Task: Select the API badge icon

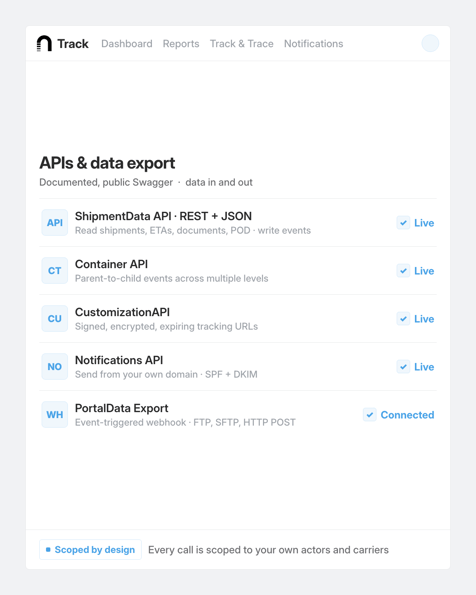Action: click(x=55, y=223)
